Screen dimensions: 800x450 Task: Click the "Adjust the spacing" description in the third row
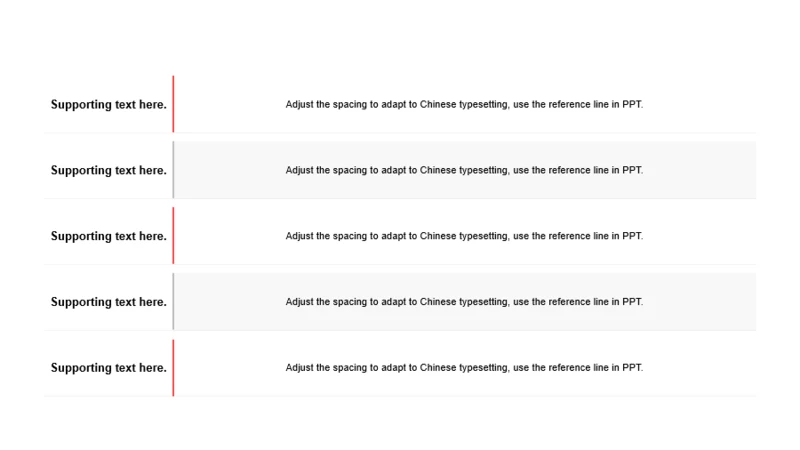[x=464, y=236]
